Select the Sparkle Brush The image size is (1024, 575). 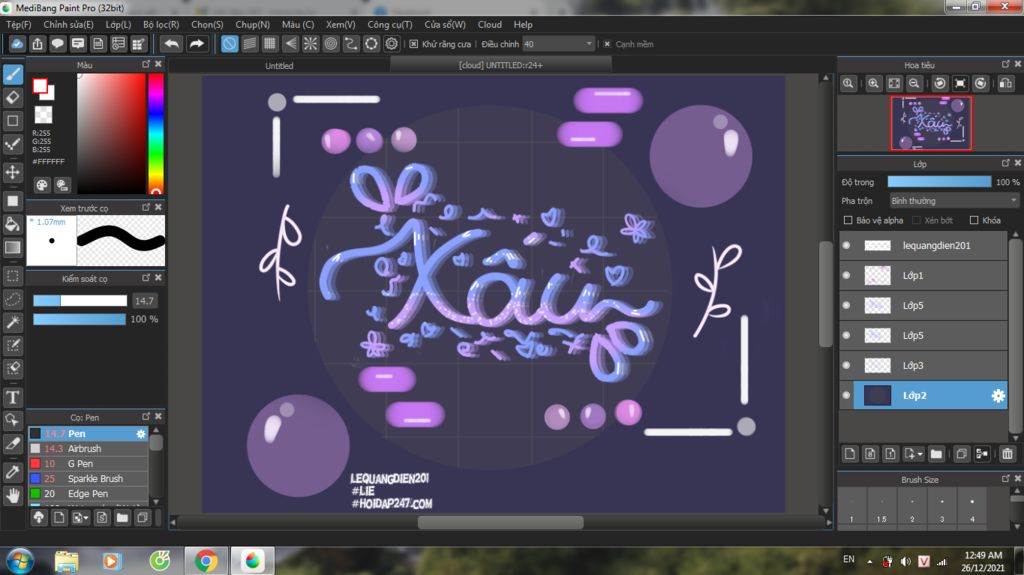click(88, 479)
